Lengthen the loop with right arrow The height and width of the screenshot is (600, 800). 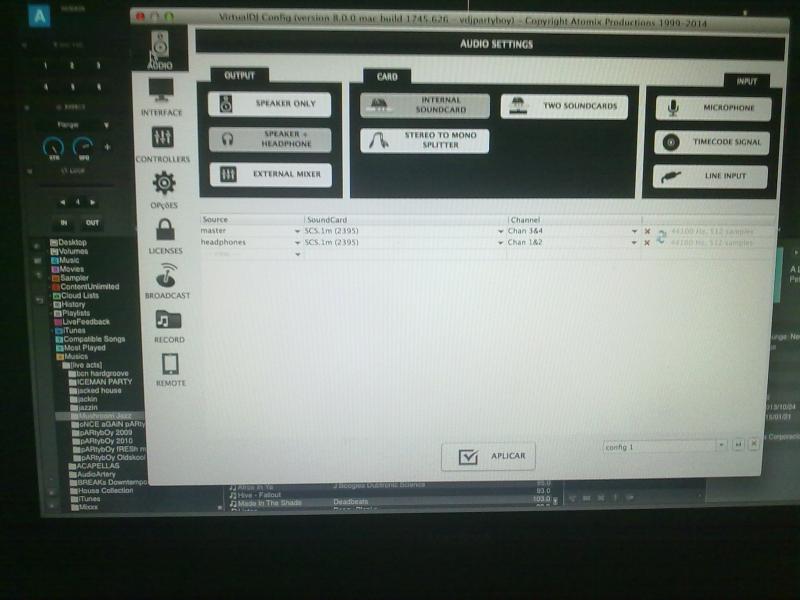(92, 203)
